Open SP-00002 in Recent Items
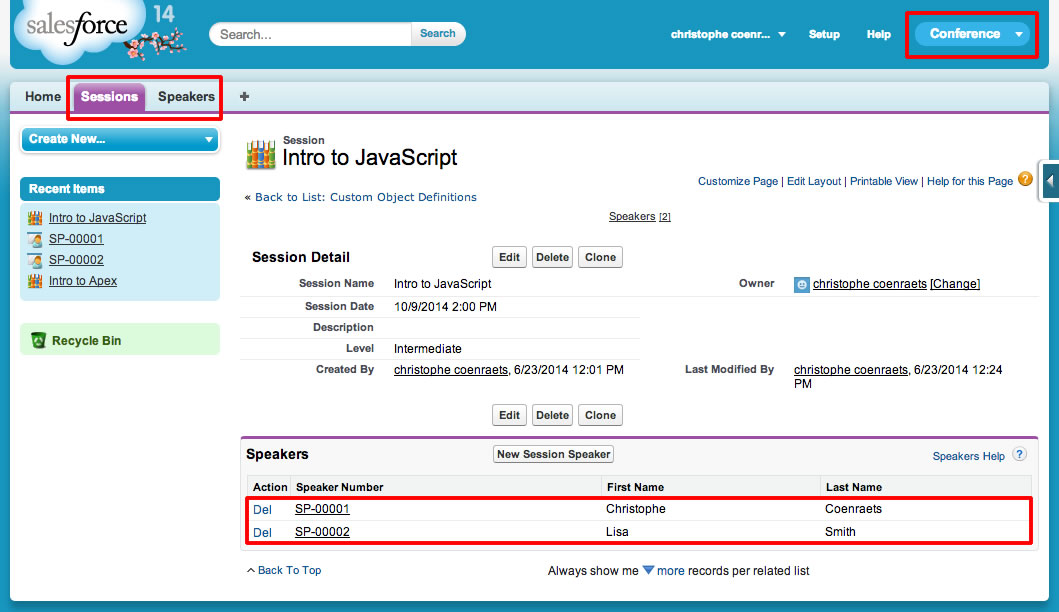This screenshot has width=1059, height=612. pyautogui.click(x=76, y=259)
